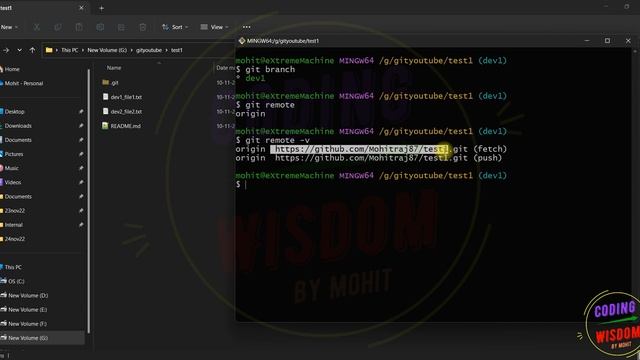Viewport: 640px width, 360px height.
Task: Sort by the Name column header
Action: 114,68
